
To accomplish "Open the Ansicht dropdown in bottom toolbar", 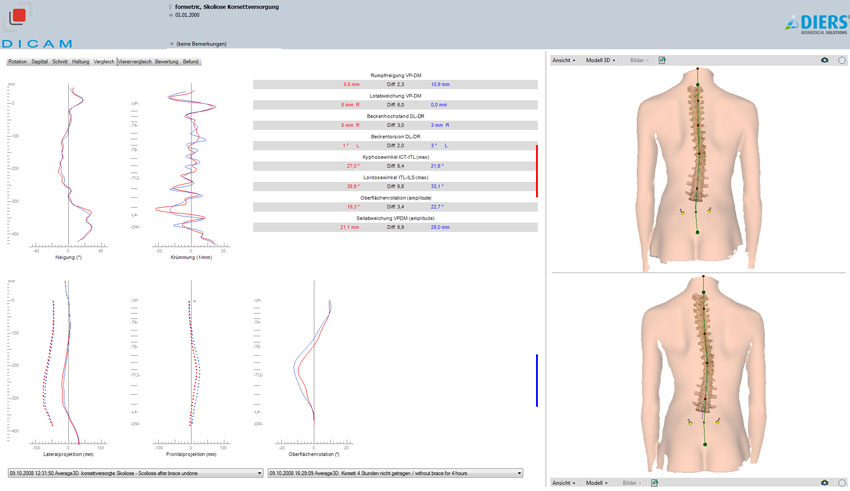I will pos(565,482).
